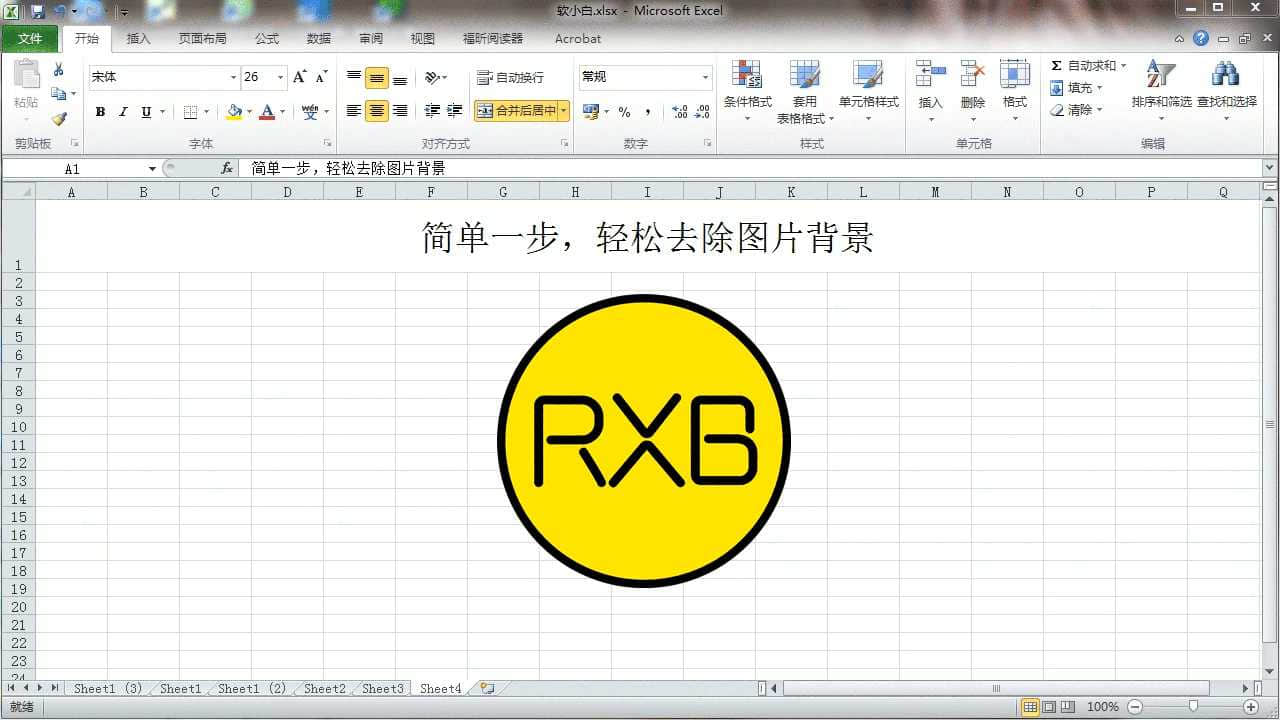
Task: Expand the Name Box A1 dropdown
Action: point(152,169)
